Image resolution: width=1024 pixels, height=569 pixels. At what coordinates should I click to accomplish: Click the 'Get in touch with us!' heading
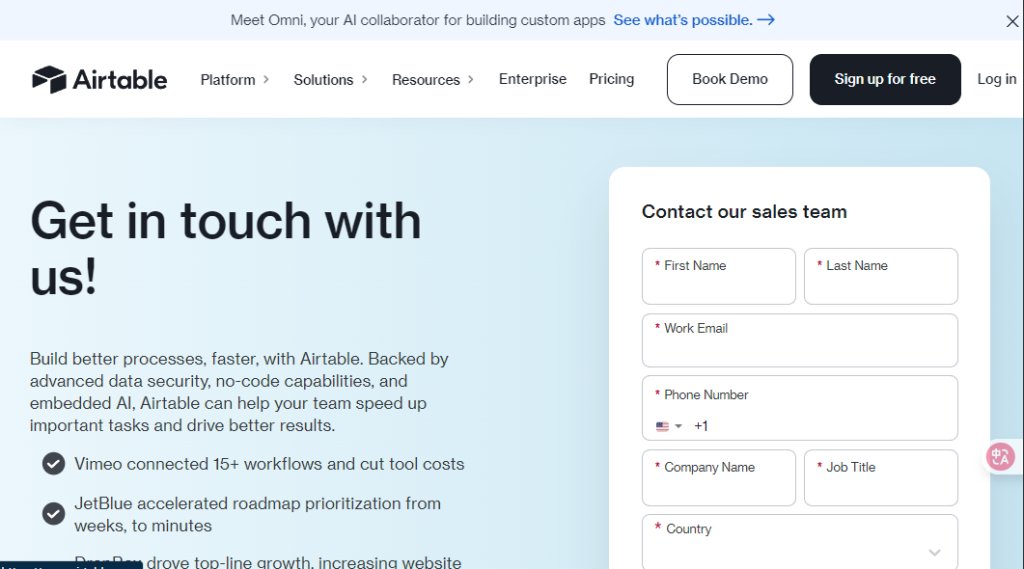(225, 248)
